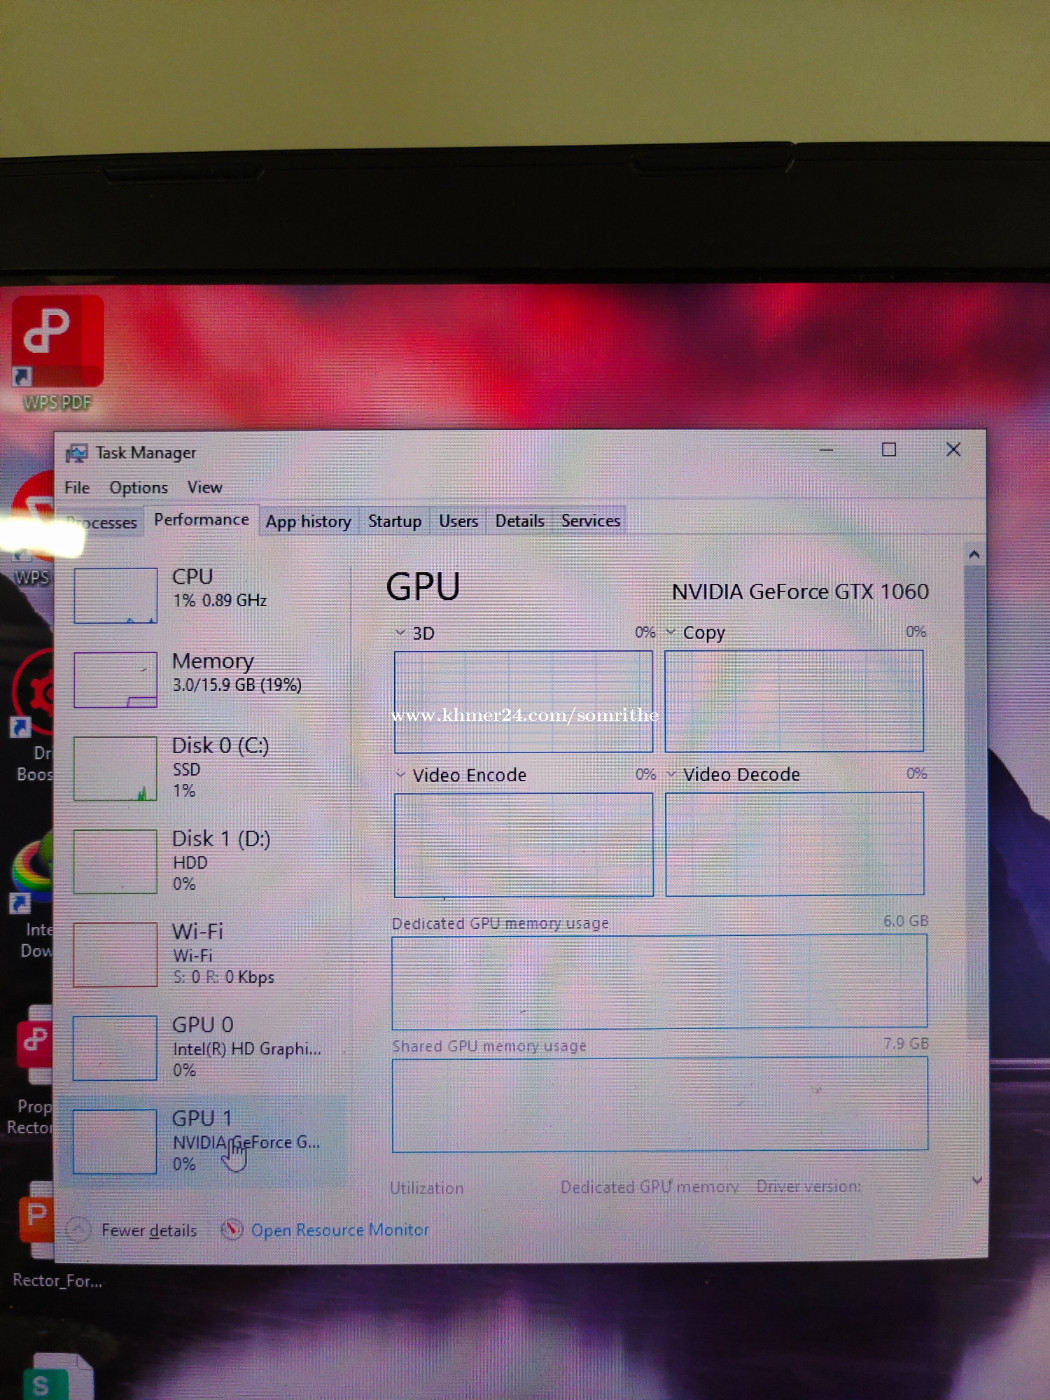This screenshot has height=1400, width=1050.
Task: Minimize the Task Manager window
Action: pos(826,450)
